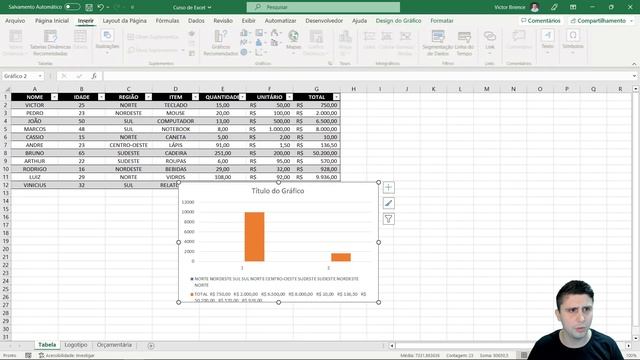Click the macro record icon in status bar
Image resolution: width=640 pixels, height=360 pixels.
click(x=28, y=356)
